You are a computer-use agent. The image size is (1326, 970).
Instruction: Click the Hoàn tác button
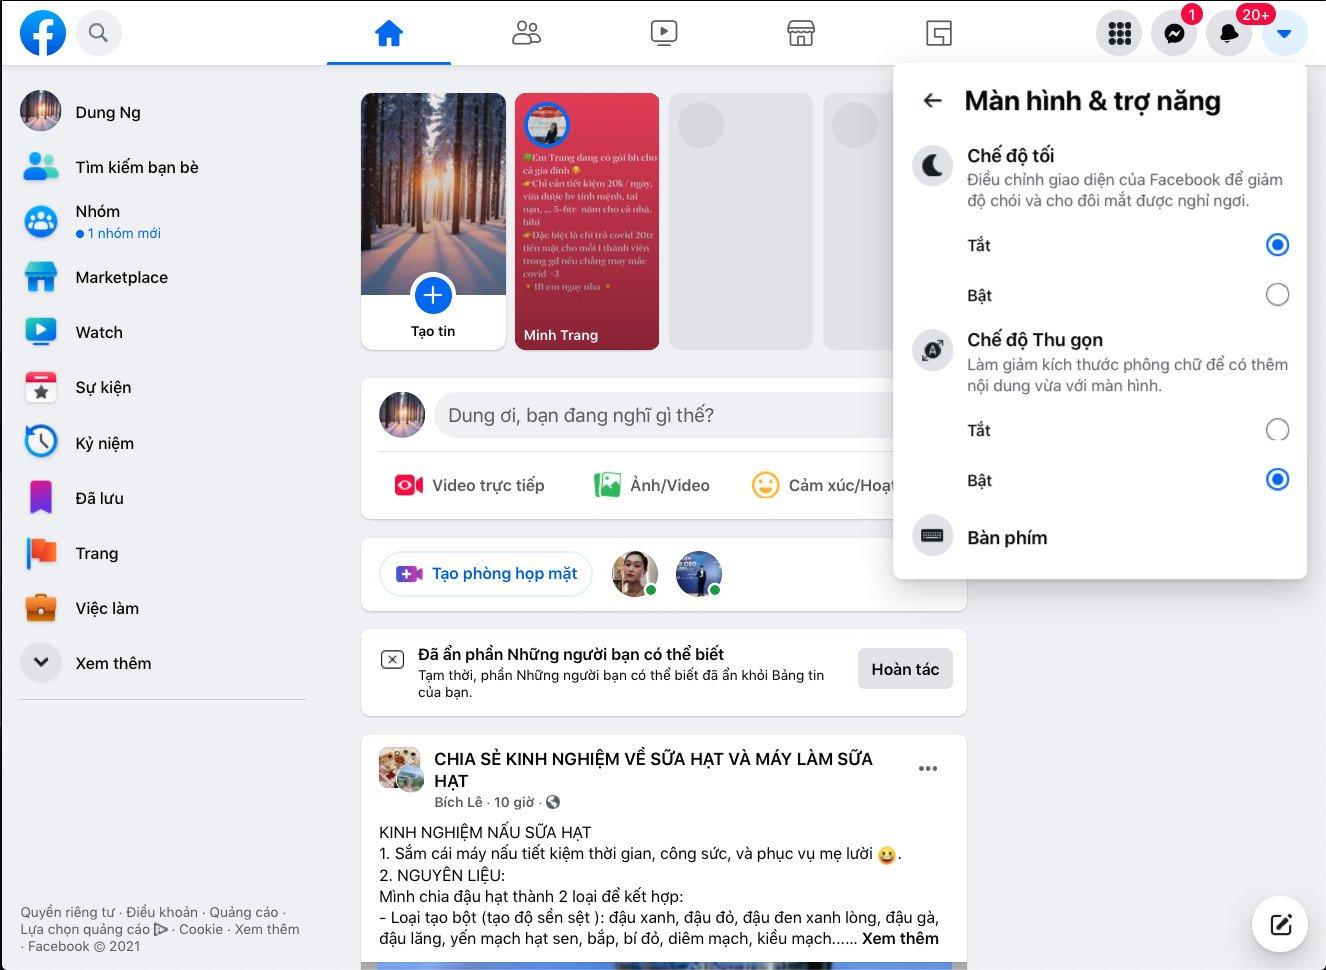pyautogui.click(x=905, y=669)
